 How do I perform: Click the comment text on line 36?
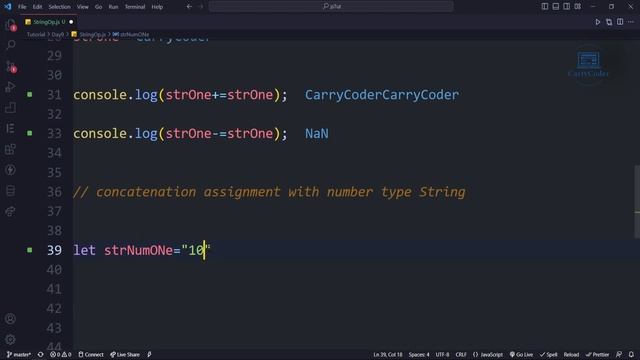tap(269, 192)
